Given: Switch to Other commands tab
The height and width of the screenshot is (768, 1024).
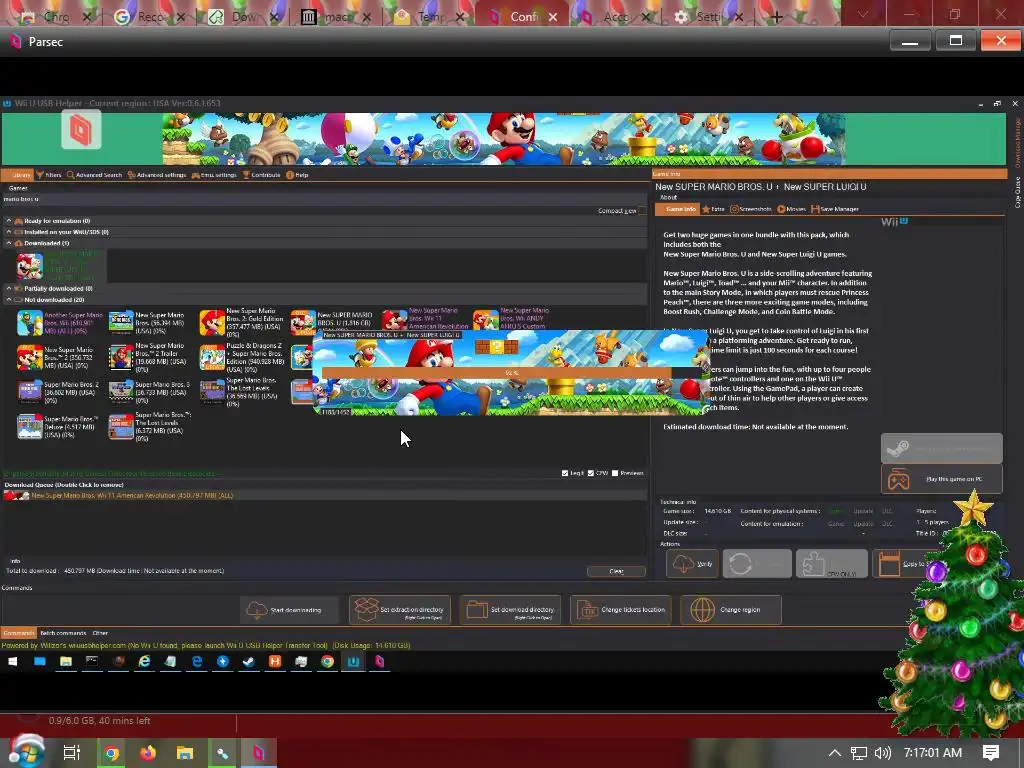Looking at the screenshot, I should point(100,633).
